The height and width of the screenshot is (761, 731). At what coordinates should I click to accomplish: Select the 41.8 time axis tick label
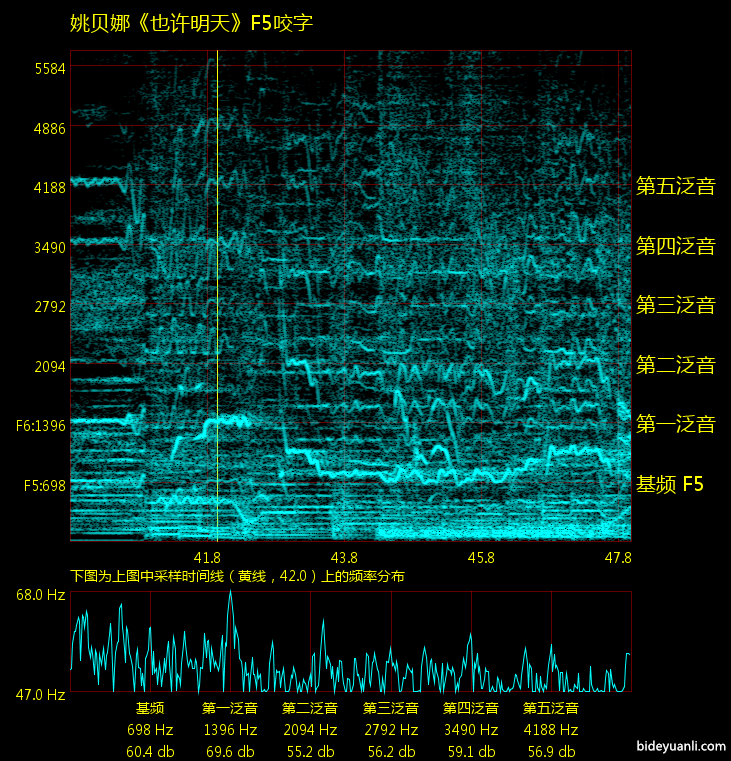point(208,557)
